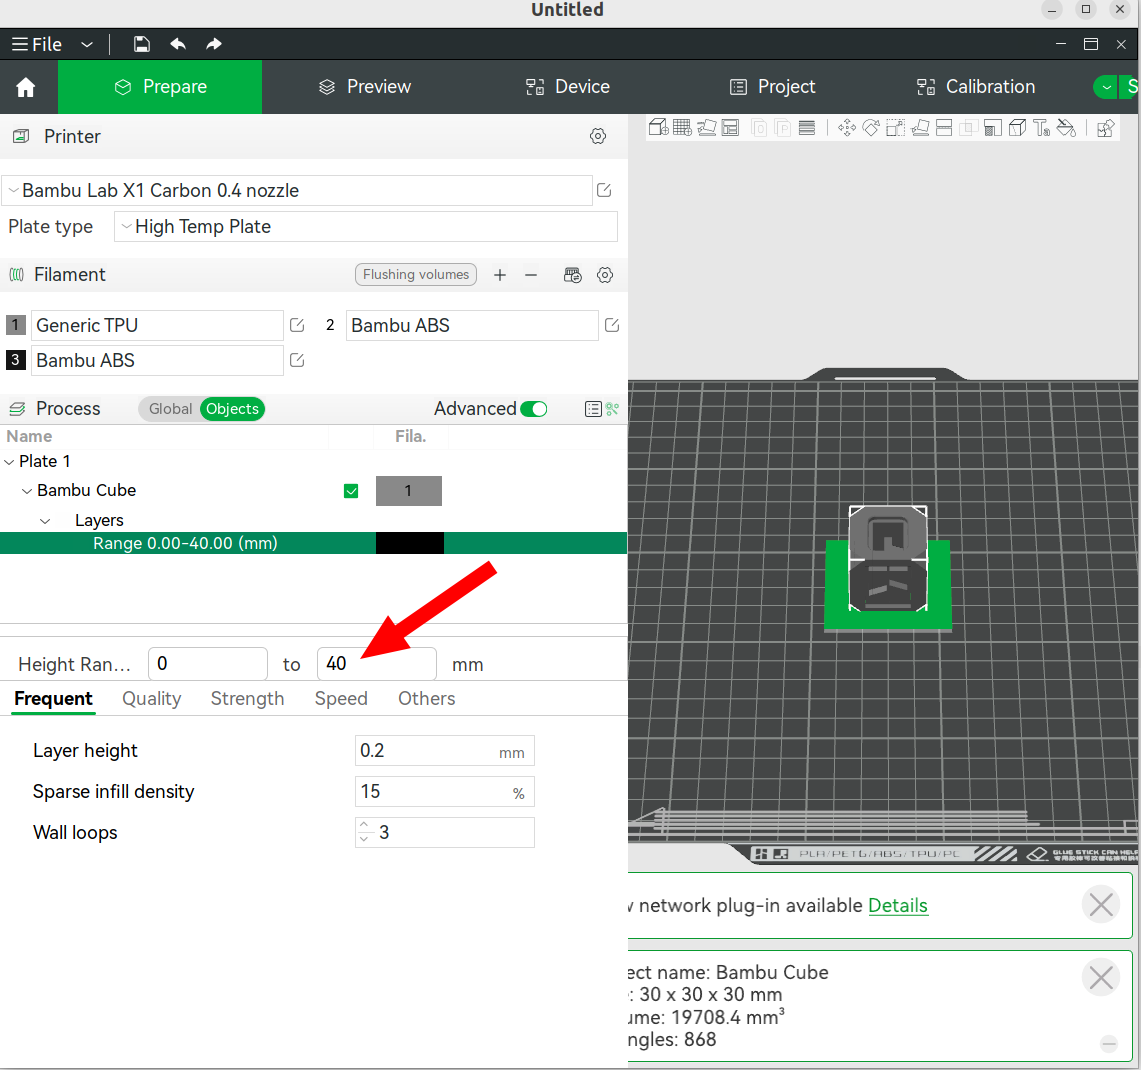This screenshot has width=1141, height=1070.
Task: Dismiss the network plug-in notification
Action: point(1100,905)
